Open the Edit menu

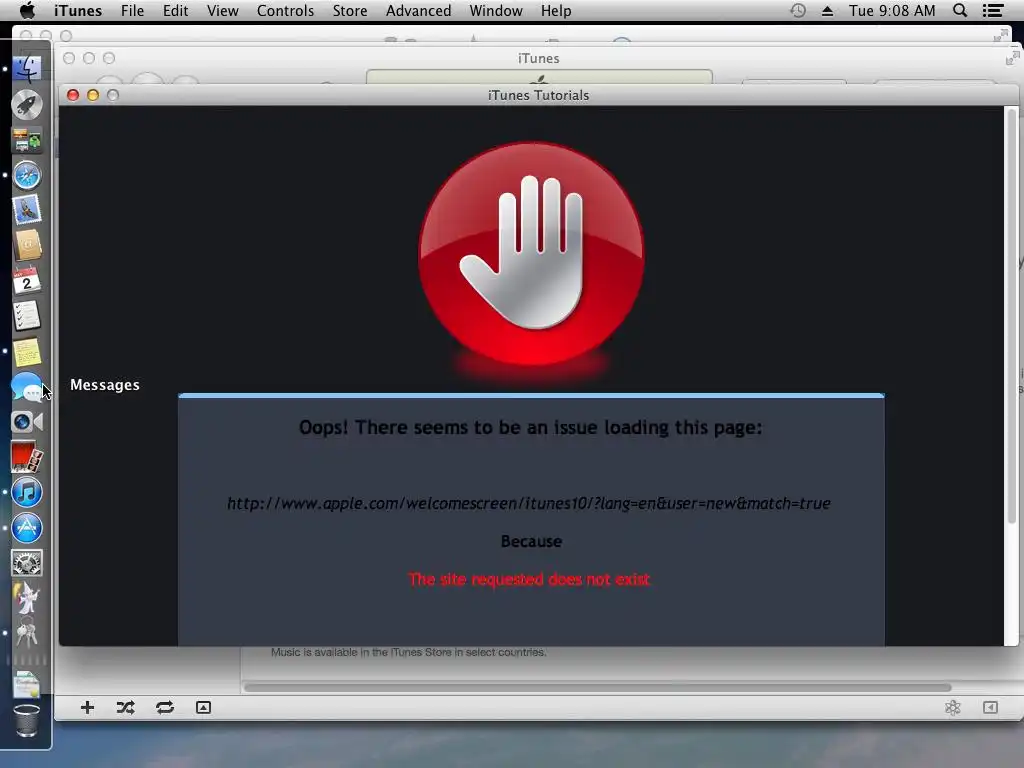pyautogui.click(x=175, y=11)
